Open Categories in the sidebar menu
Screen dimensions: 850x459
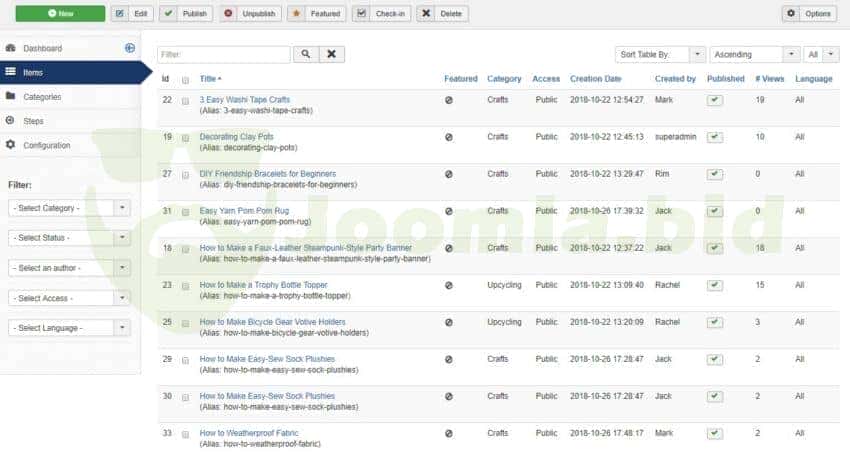(42, 97)
